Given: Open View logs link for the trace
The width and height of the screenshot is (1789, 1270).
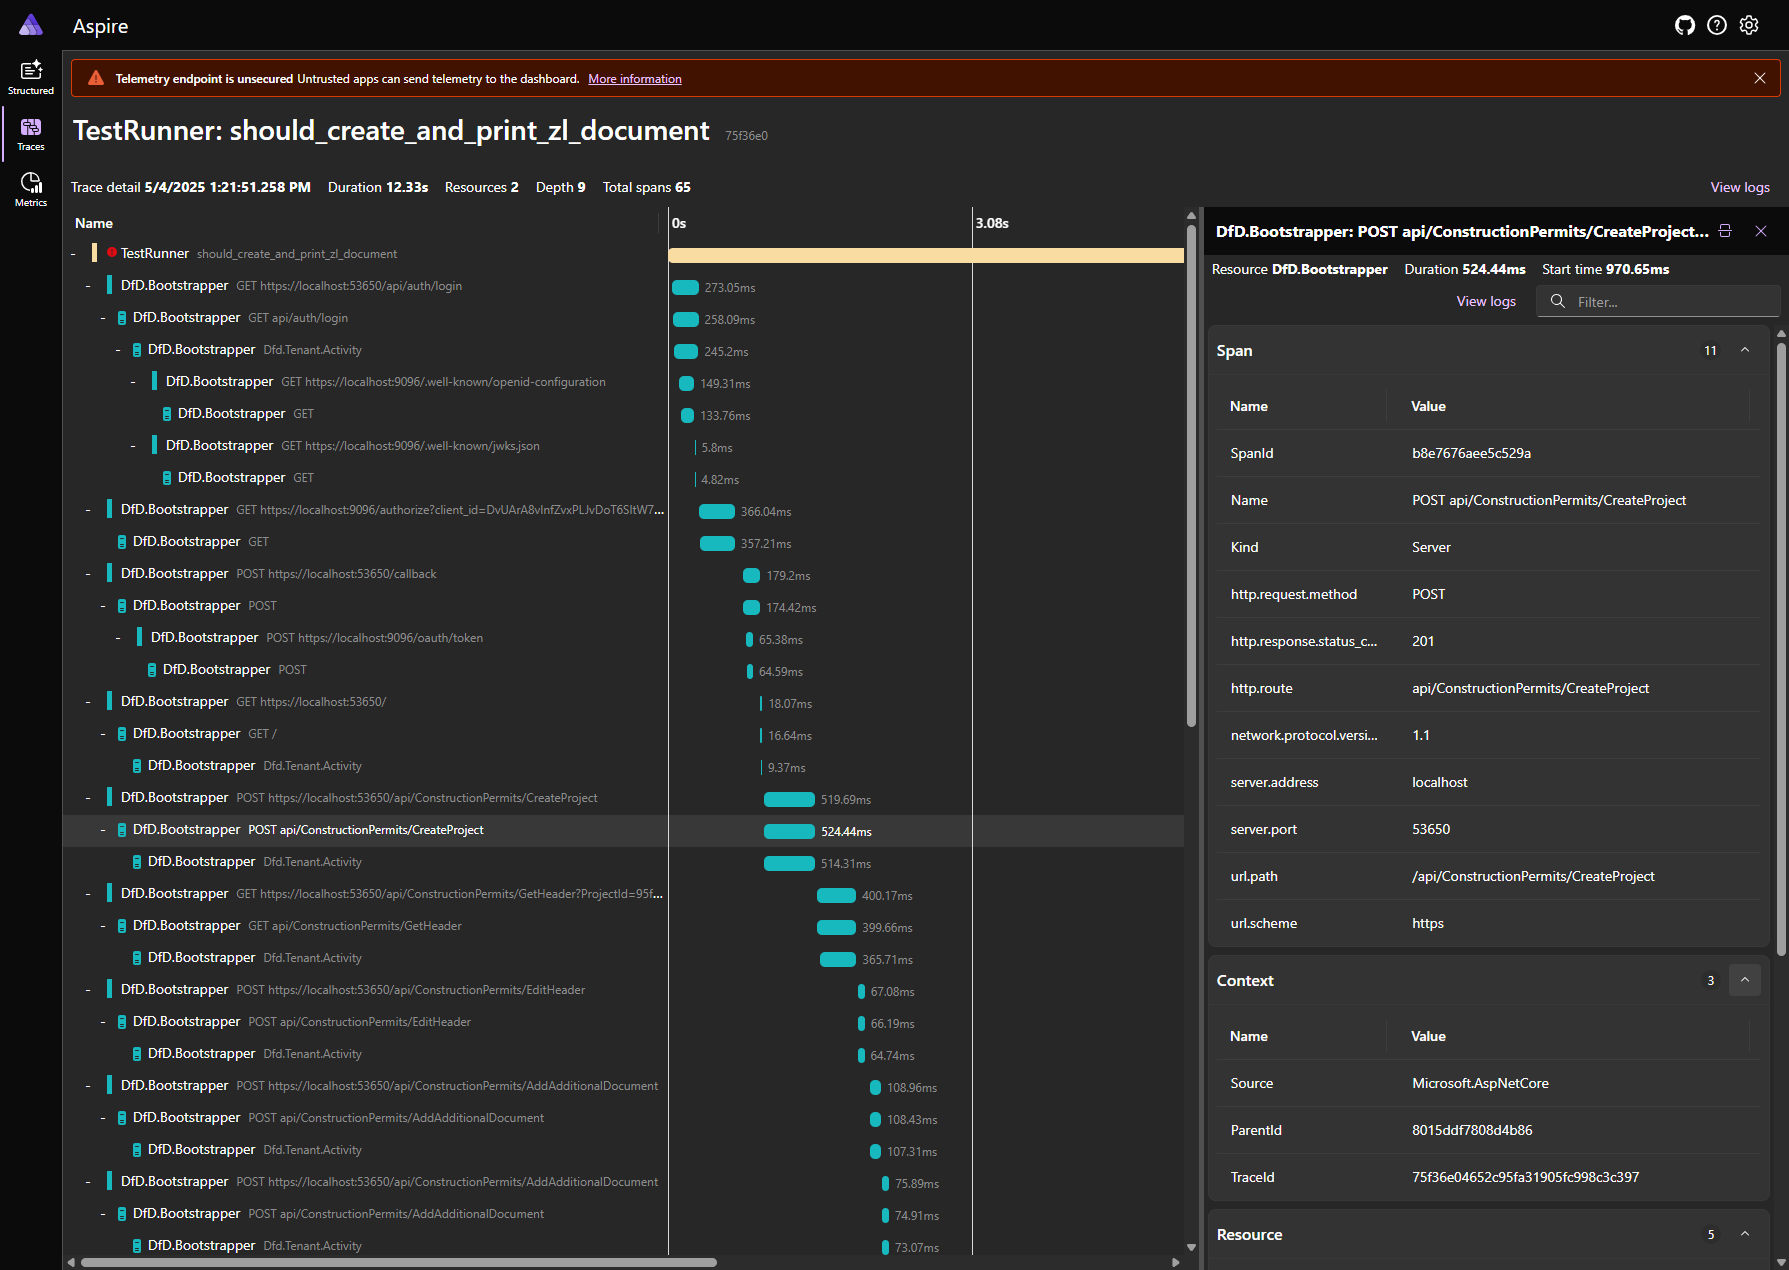Looking at the screenshot, I should [1740, 187].
